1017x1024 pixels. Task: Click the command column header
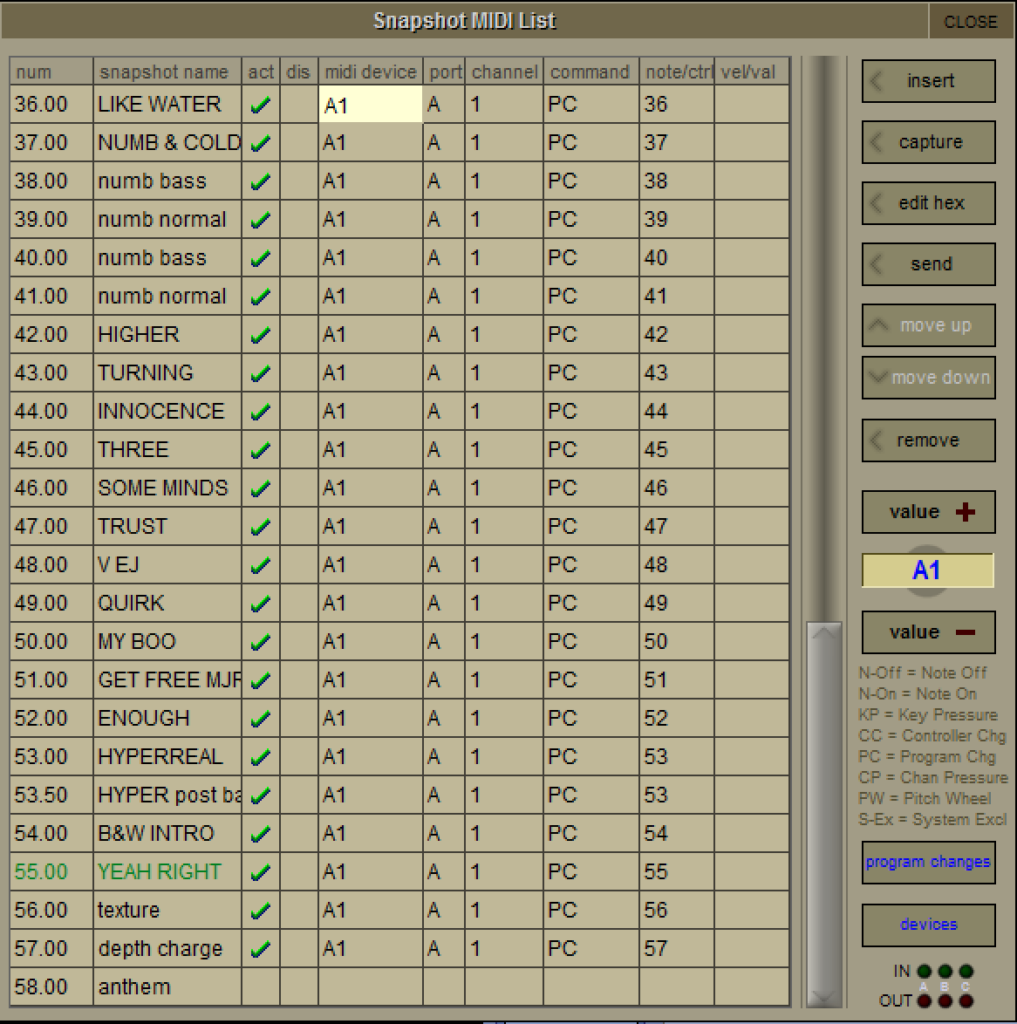coord(591,71)
